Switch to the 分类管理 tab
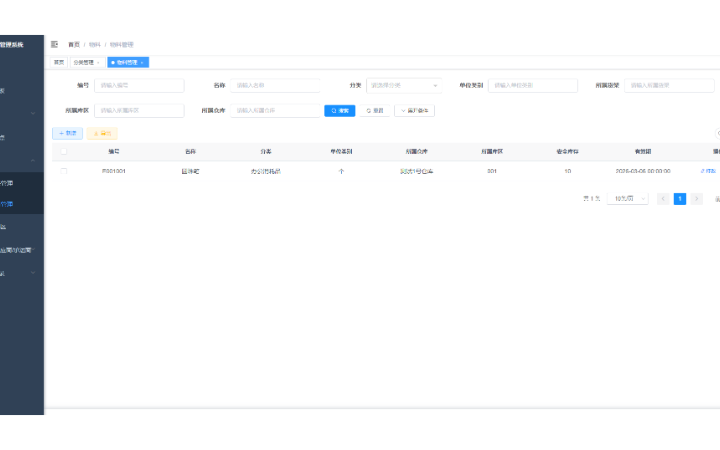The height and width of the screenshot is (450, 720). (x=84, y=62)
